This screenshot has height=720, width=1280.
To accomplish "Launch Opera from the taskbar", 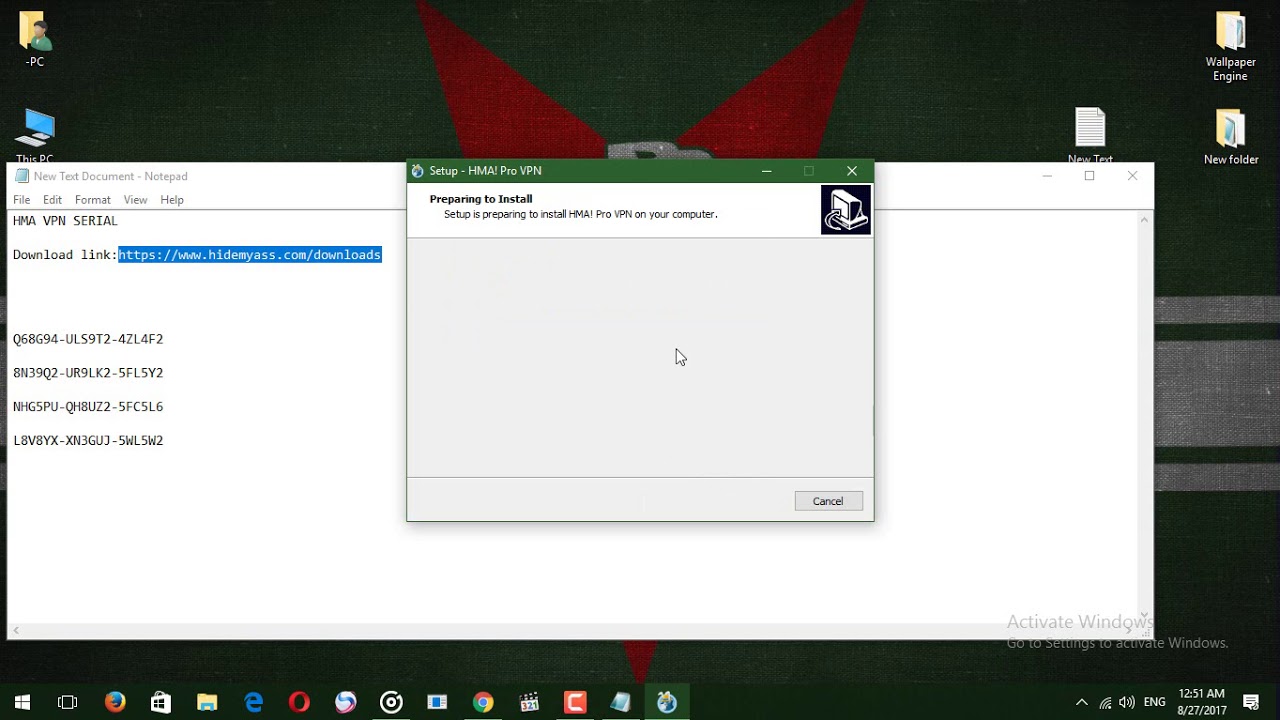I will coord(299,703).
